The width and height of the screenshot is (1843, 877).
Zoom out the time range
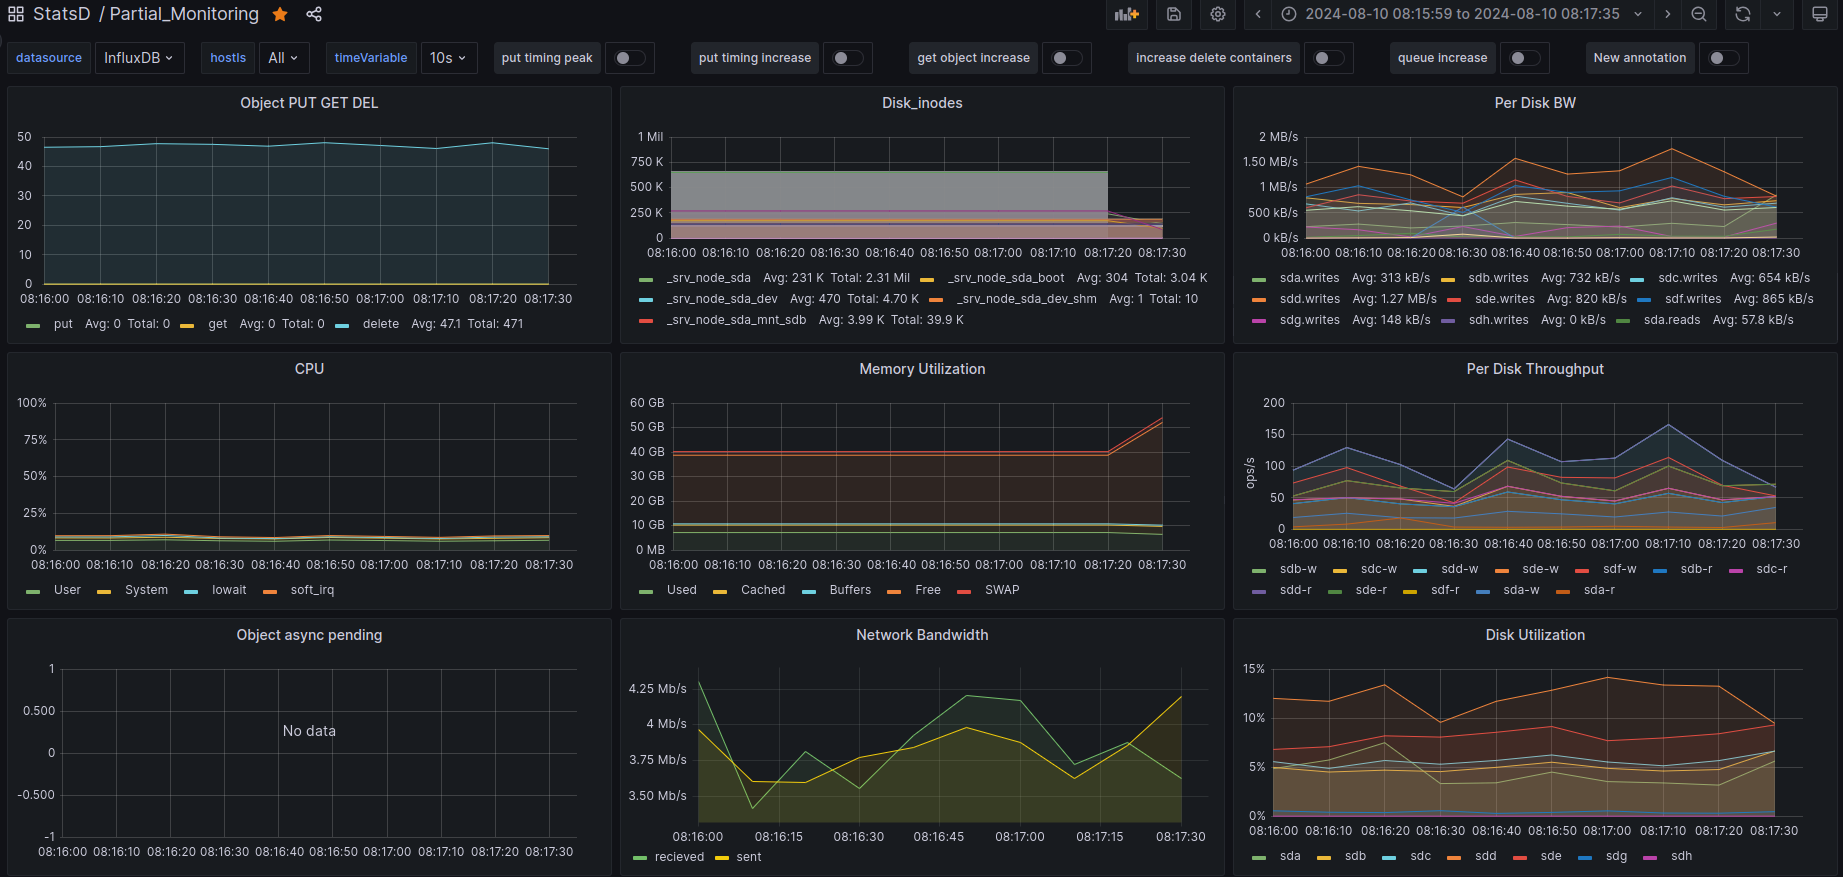tap(1699, 14)
